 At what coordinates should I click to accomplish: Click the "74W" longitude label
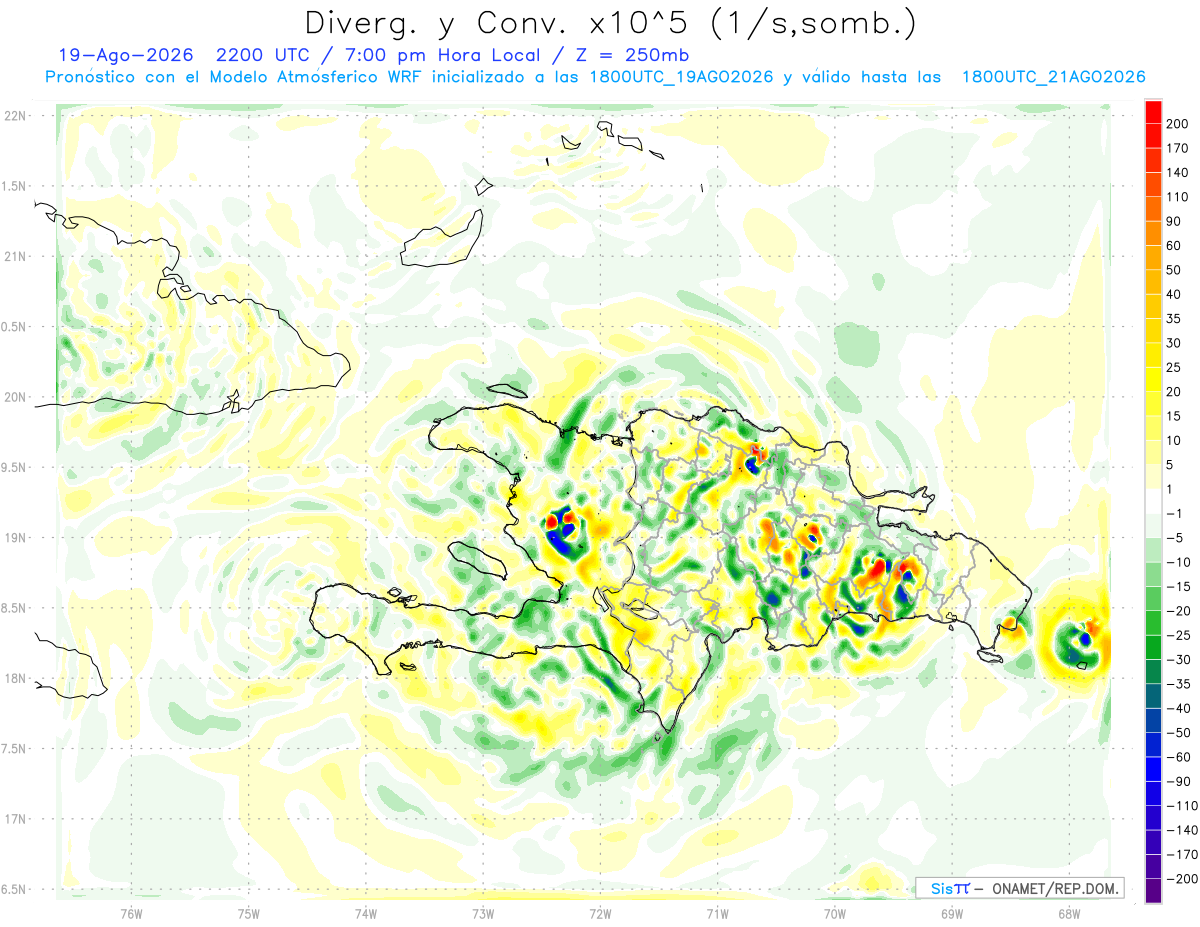366,913
